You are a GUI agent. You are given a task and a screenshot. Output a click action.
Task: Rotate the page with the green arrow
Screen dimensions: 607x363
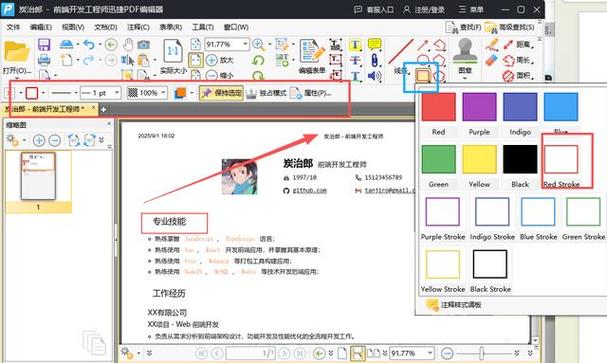pyautogui.click(x=258, y=60)
